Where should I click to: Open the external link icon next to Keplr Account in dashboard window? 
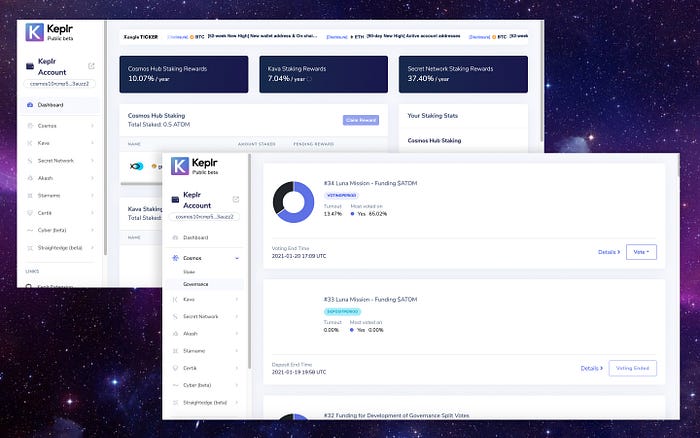(x=92, y=66)
